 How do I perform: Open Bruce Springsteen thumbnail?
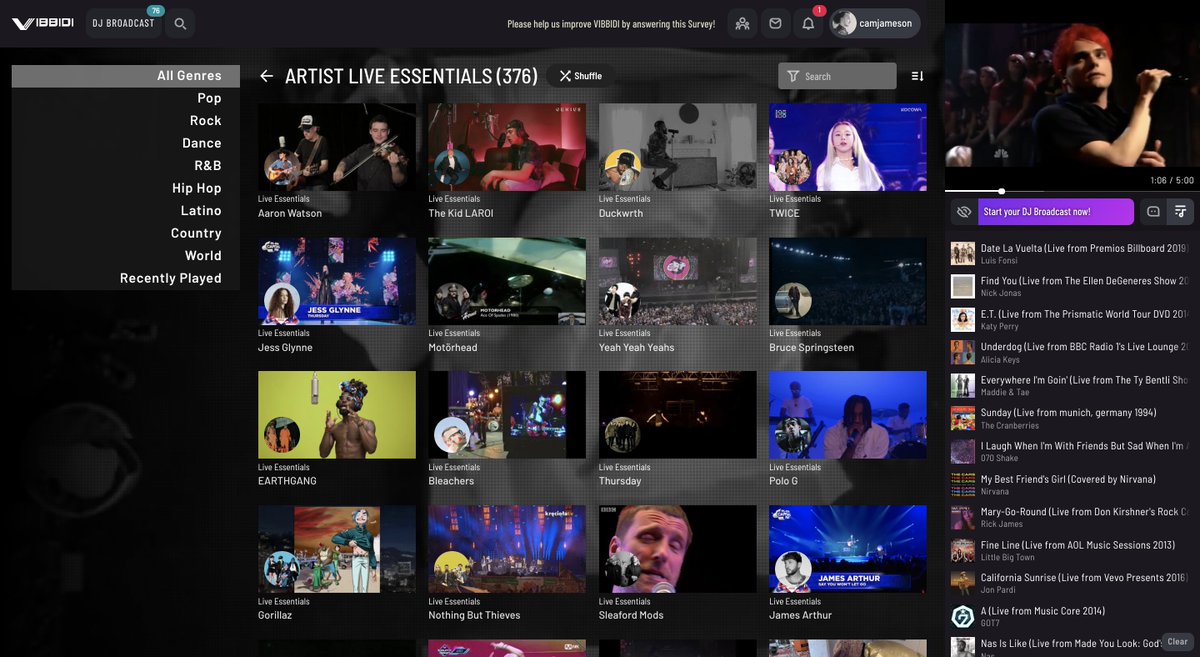[x=848, y=281]
